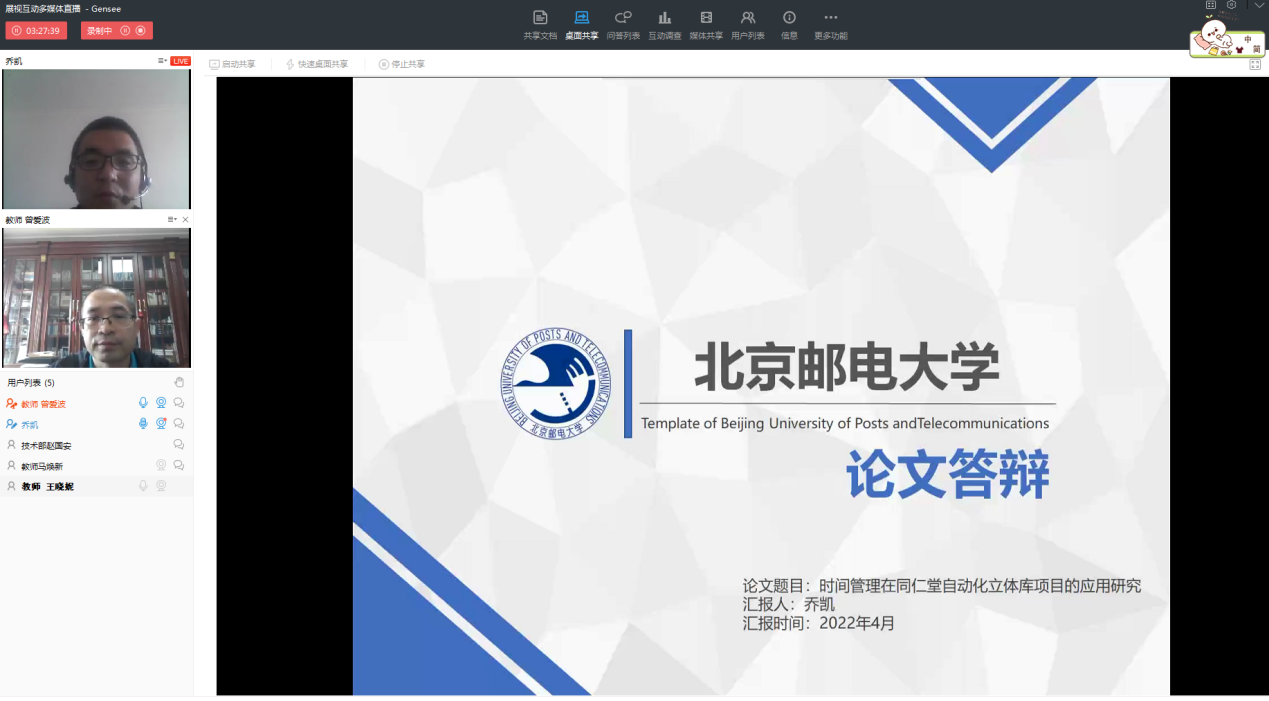Select the 桌面共享 desktop sharing tab
This screenshot has height=701, width=1269.
[x=581, y=25]
